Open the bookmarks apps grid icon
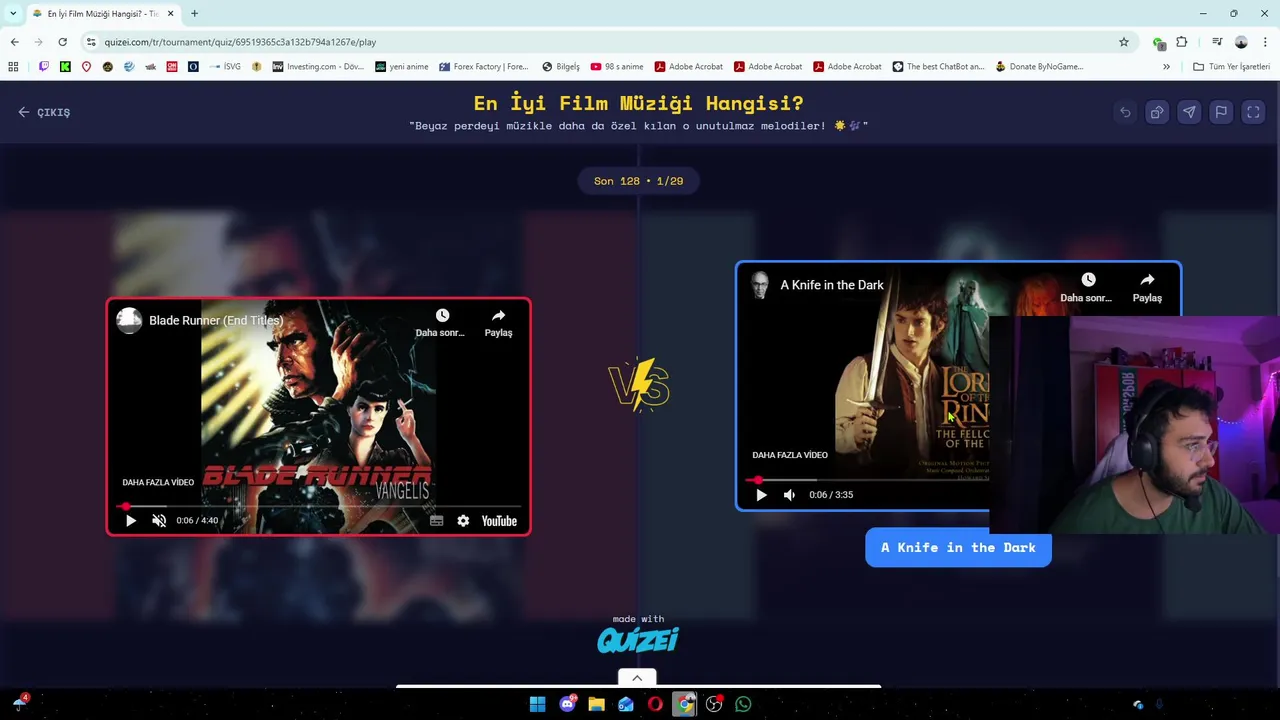This screenshot has height=720, width=1280. (13, 67)
